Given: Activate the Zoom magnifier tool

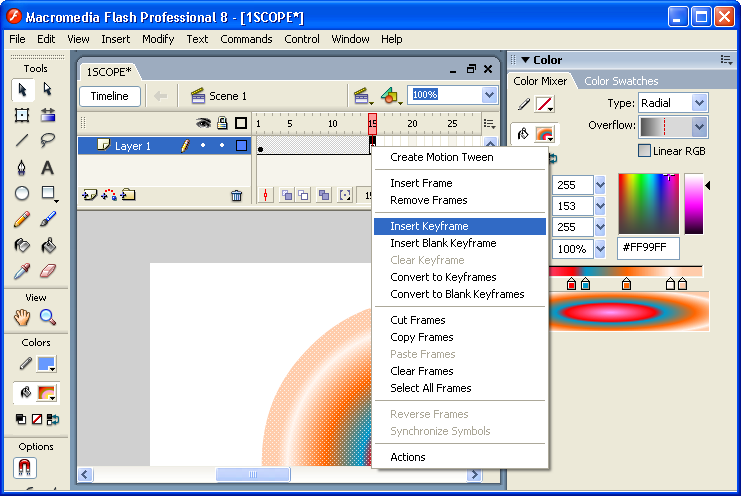Looking at the screenshot, I should 47,317.
